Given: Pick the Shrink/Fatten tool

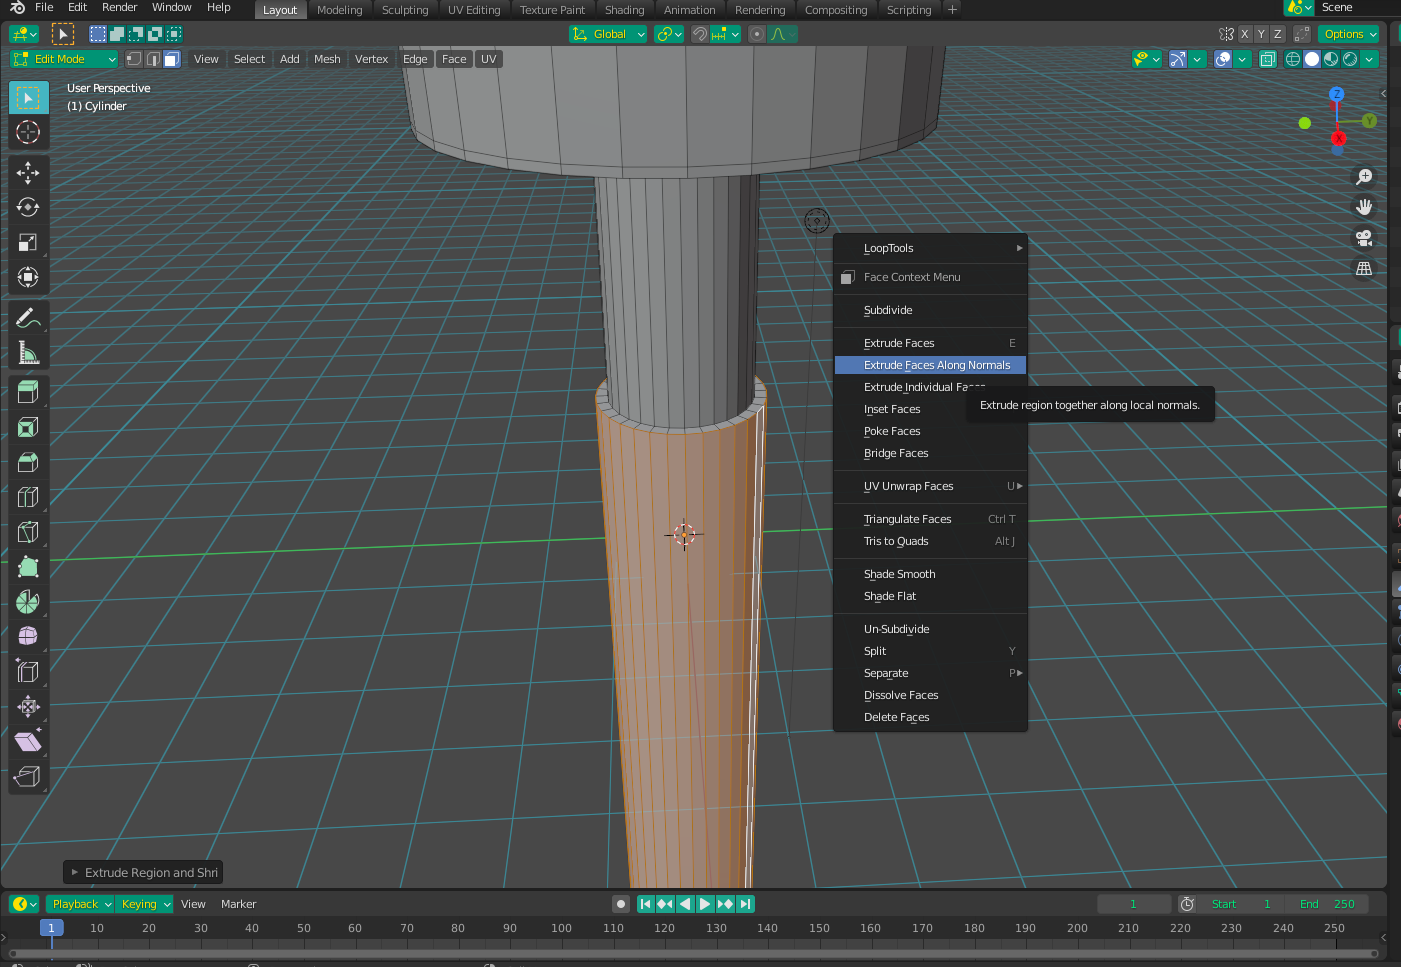Looking at the screenshot, I should tap(28, 707).
